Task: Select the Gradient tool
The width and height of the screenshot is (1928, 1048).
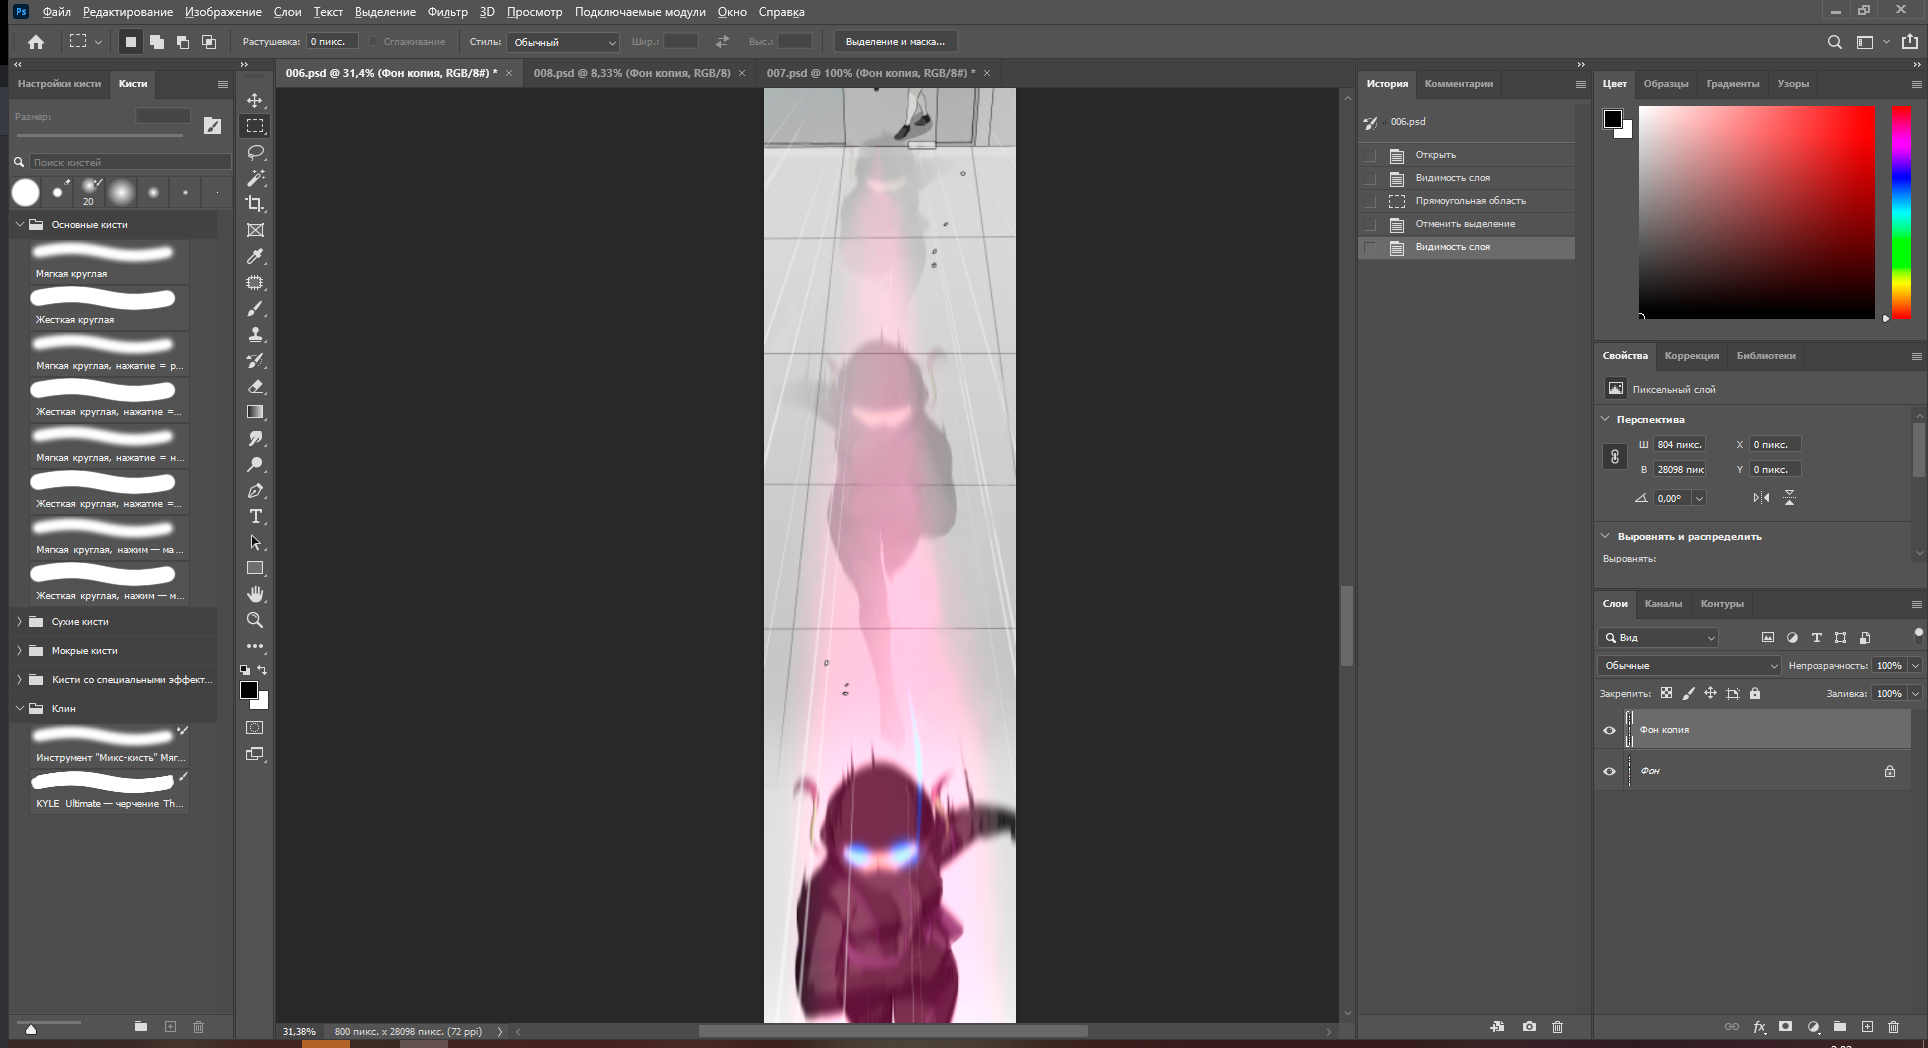Action: coord(255,412)
